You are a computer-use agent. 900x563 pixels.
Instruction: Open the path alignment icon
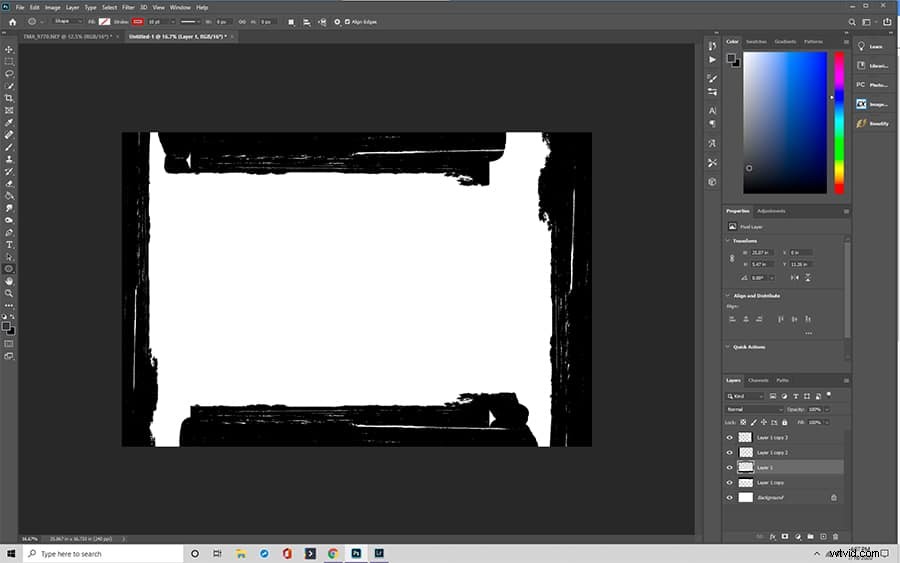(307, 22)
